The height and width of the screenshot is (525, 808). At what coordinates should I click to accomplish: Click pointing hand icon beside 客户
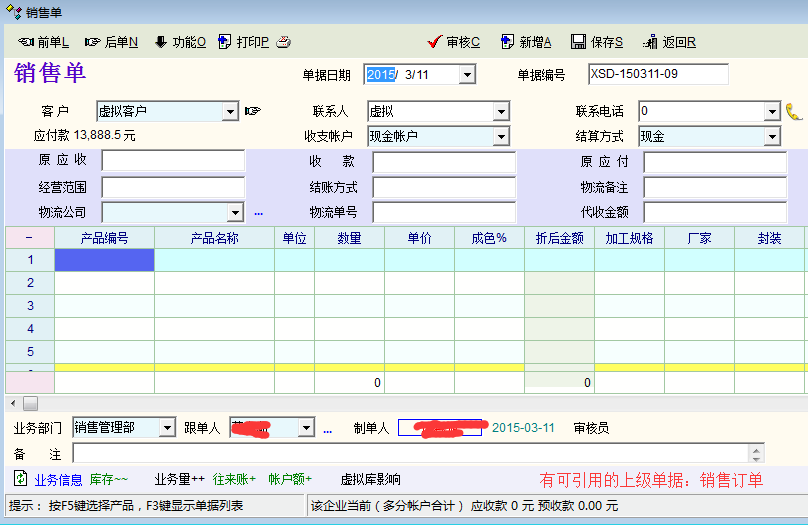coord(252,111)
